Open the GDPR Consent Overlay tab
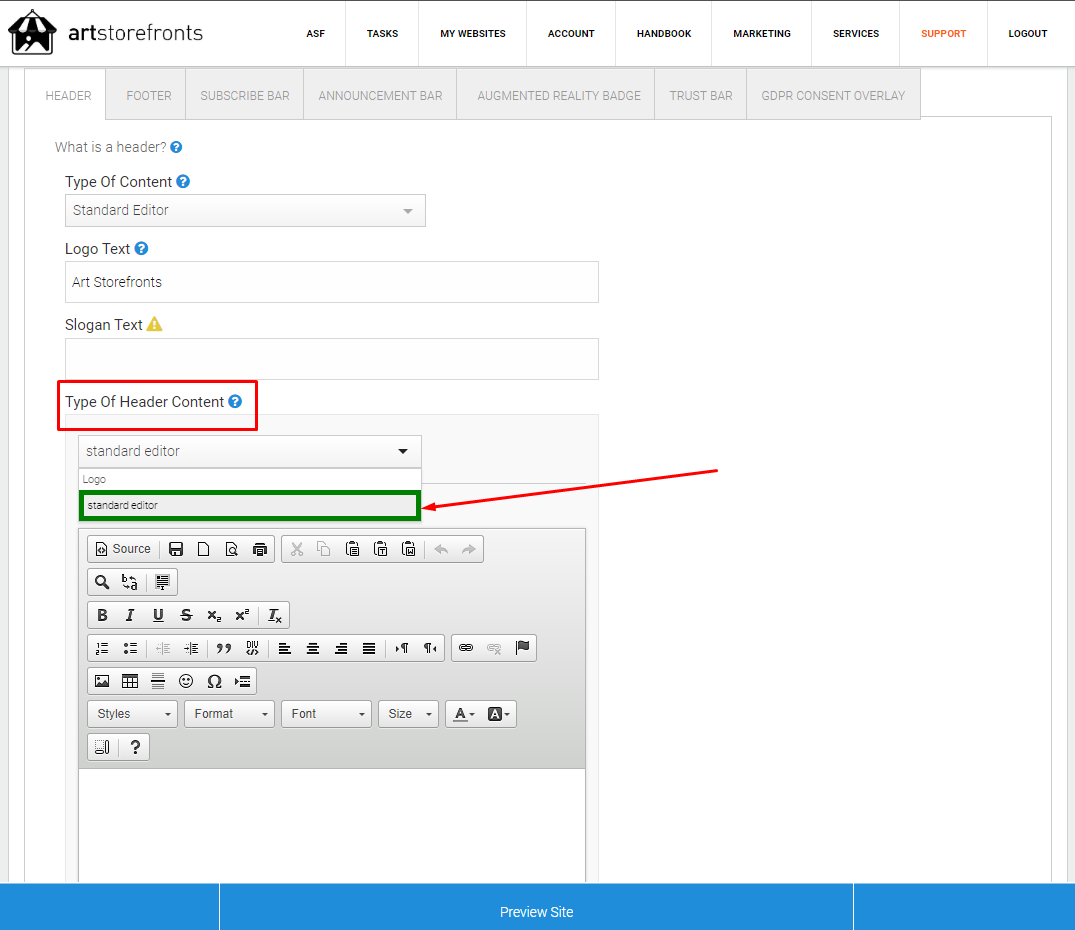The width and height of the screenshot is (1075, 930). 833,95
